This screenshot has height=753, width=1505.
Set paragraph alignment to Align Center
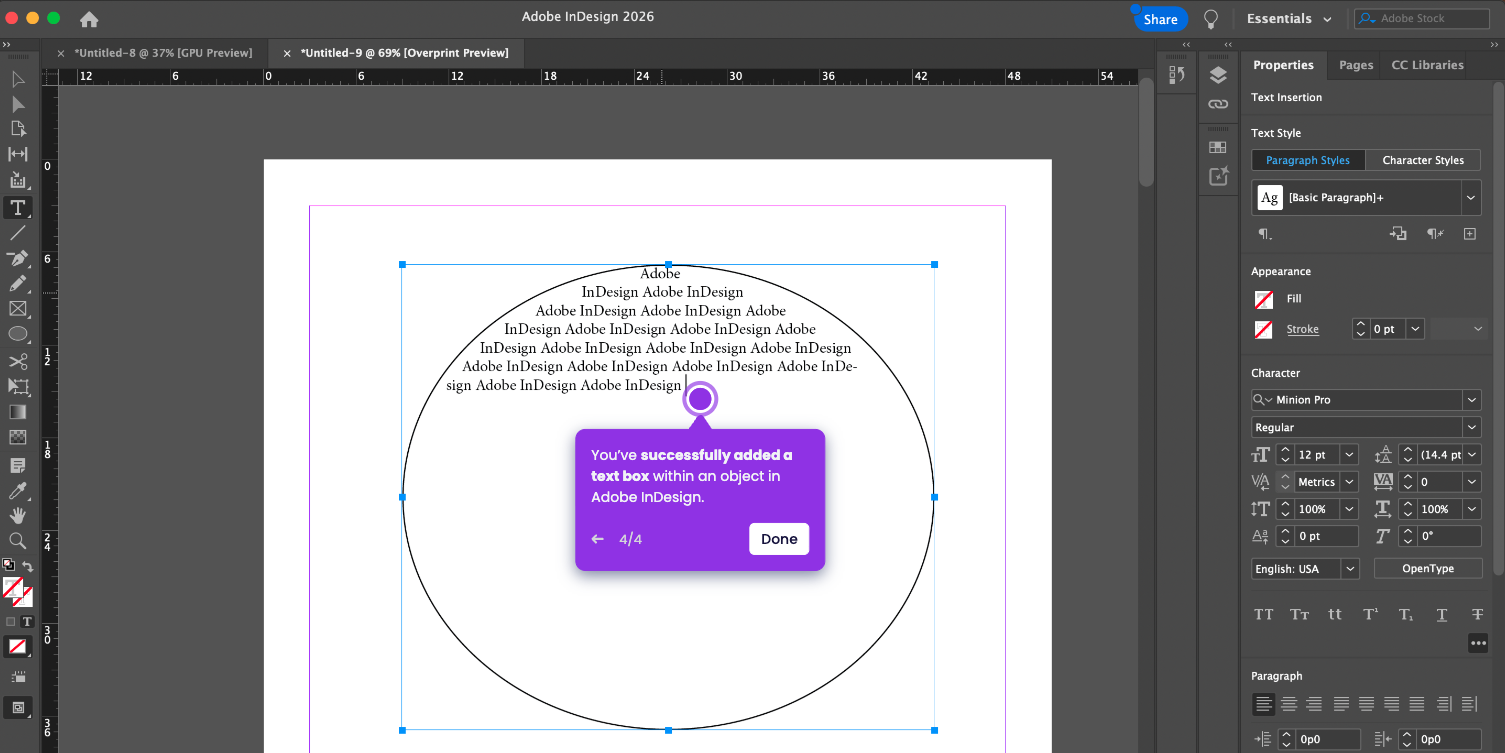point(1290,704)
